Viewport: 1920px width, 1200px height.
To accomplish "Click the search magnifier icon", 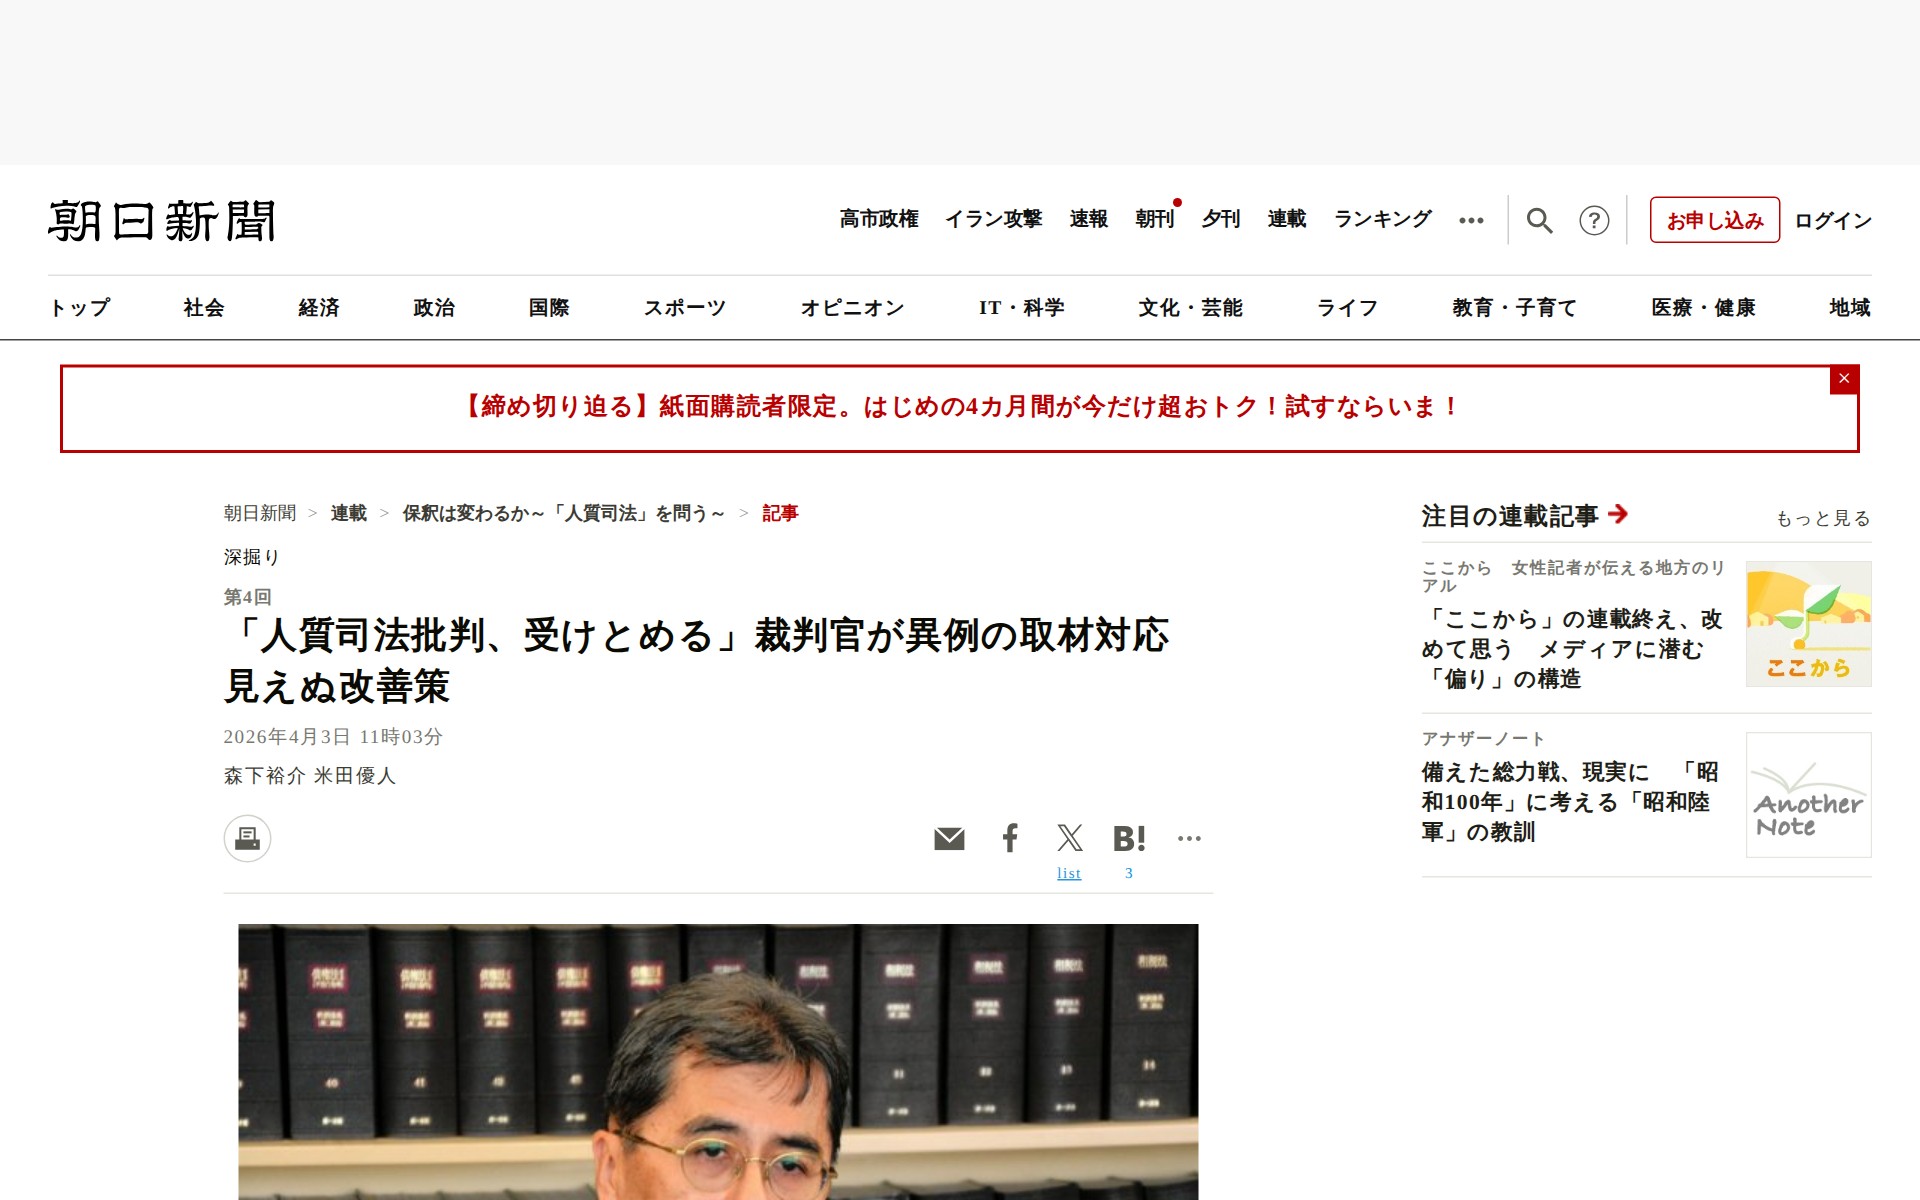I will click(1539, 220).
